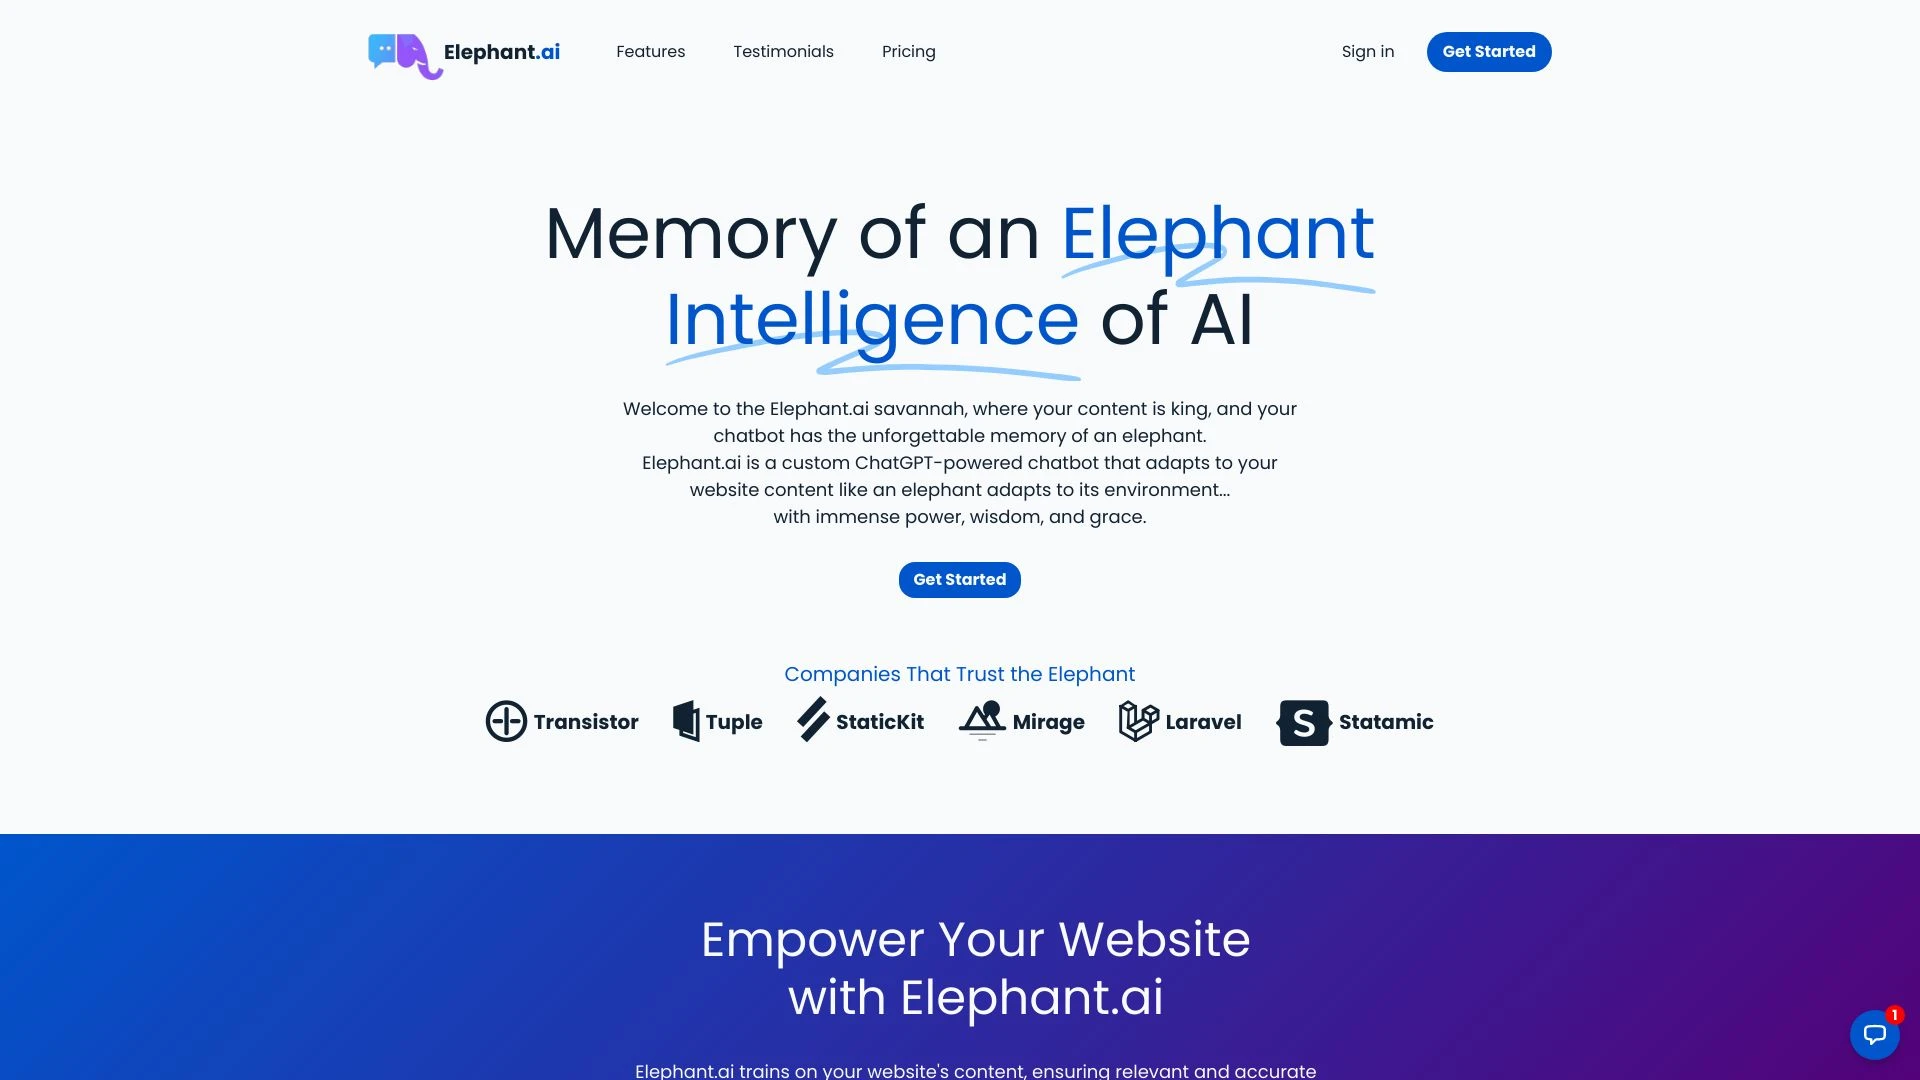The height and width of the screenshot is (1080, 1920).
Task: Click the Testimonials menu item
Action: click(783, 51)
